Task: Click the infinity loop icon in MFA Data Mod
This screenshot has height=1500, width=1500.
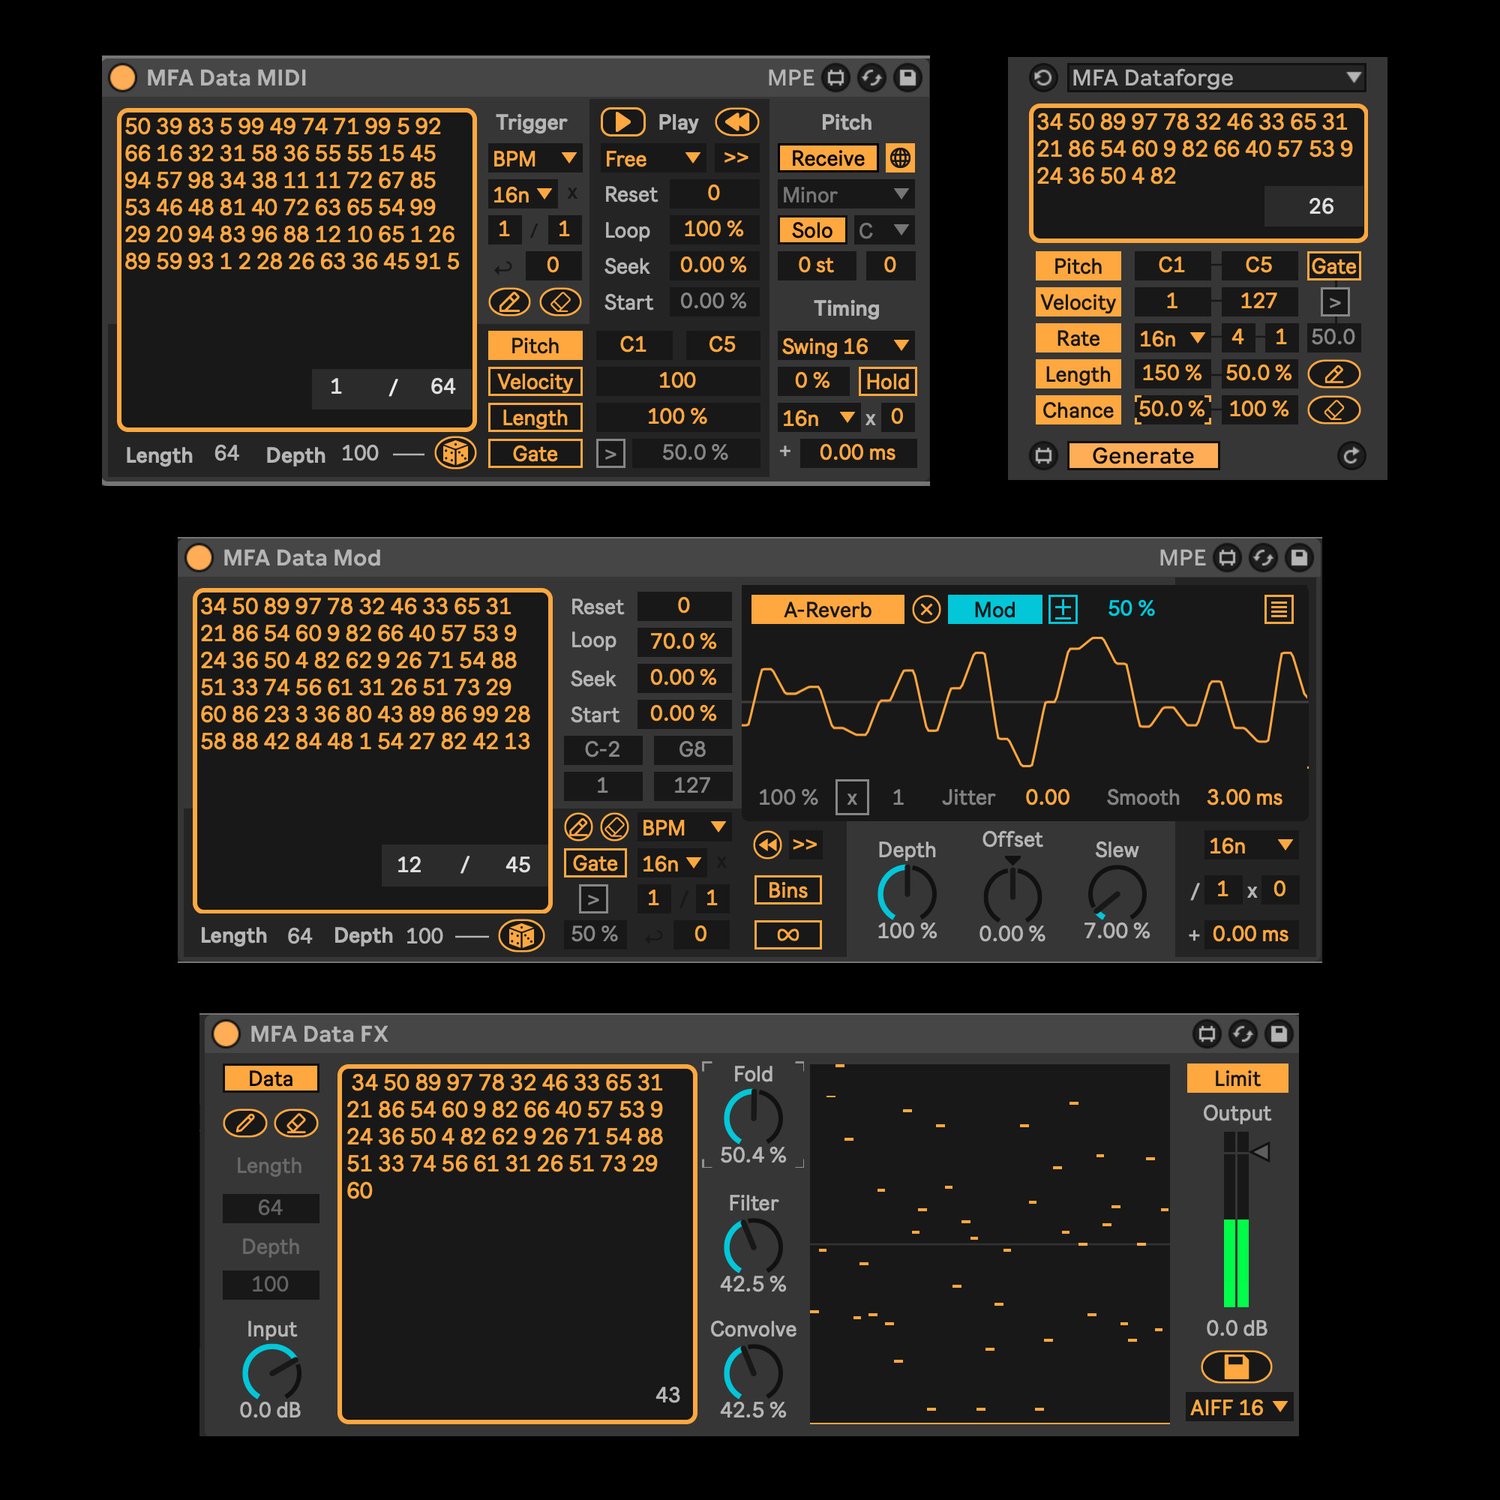Action: tap(787, 934)
